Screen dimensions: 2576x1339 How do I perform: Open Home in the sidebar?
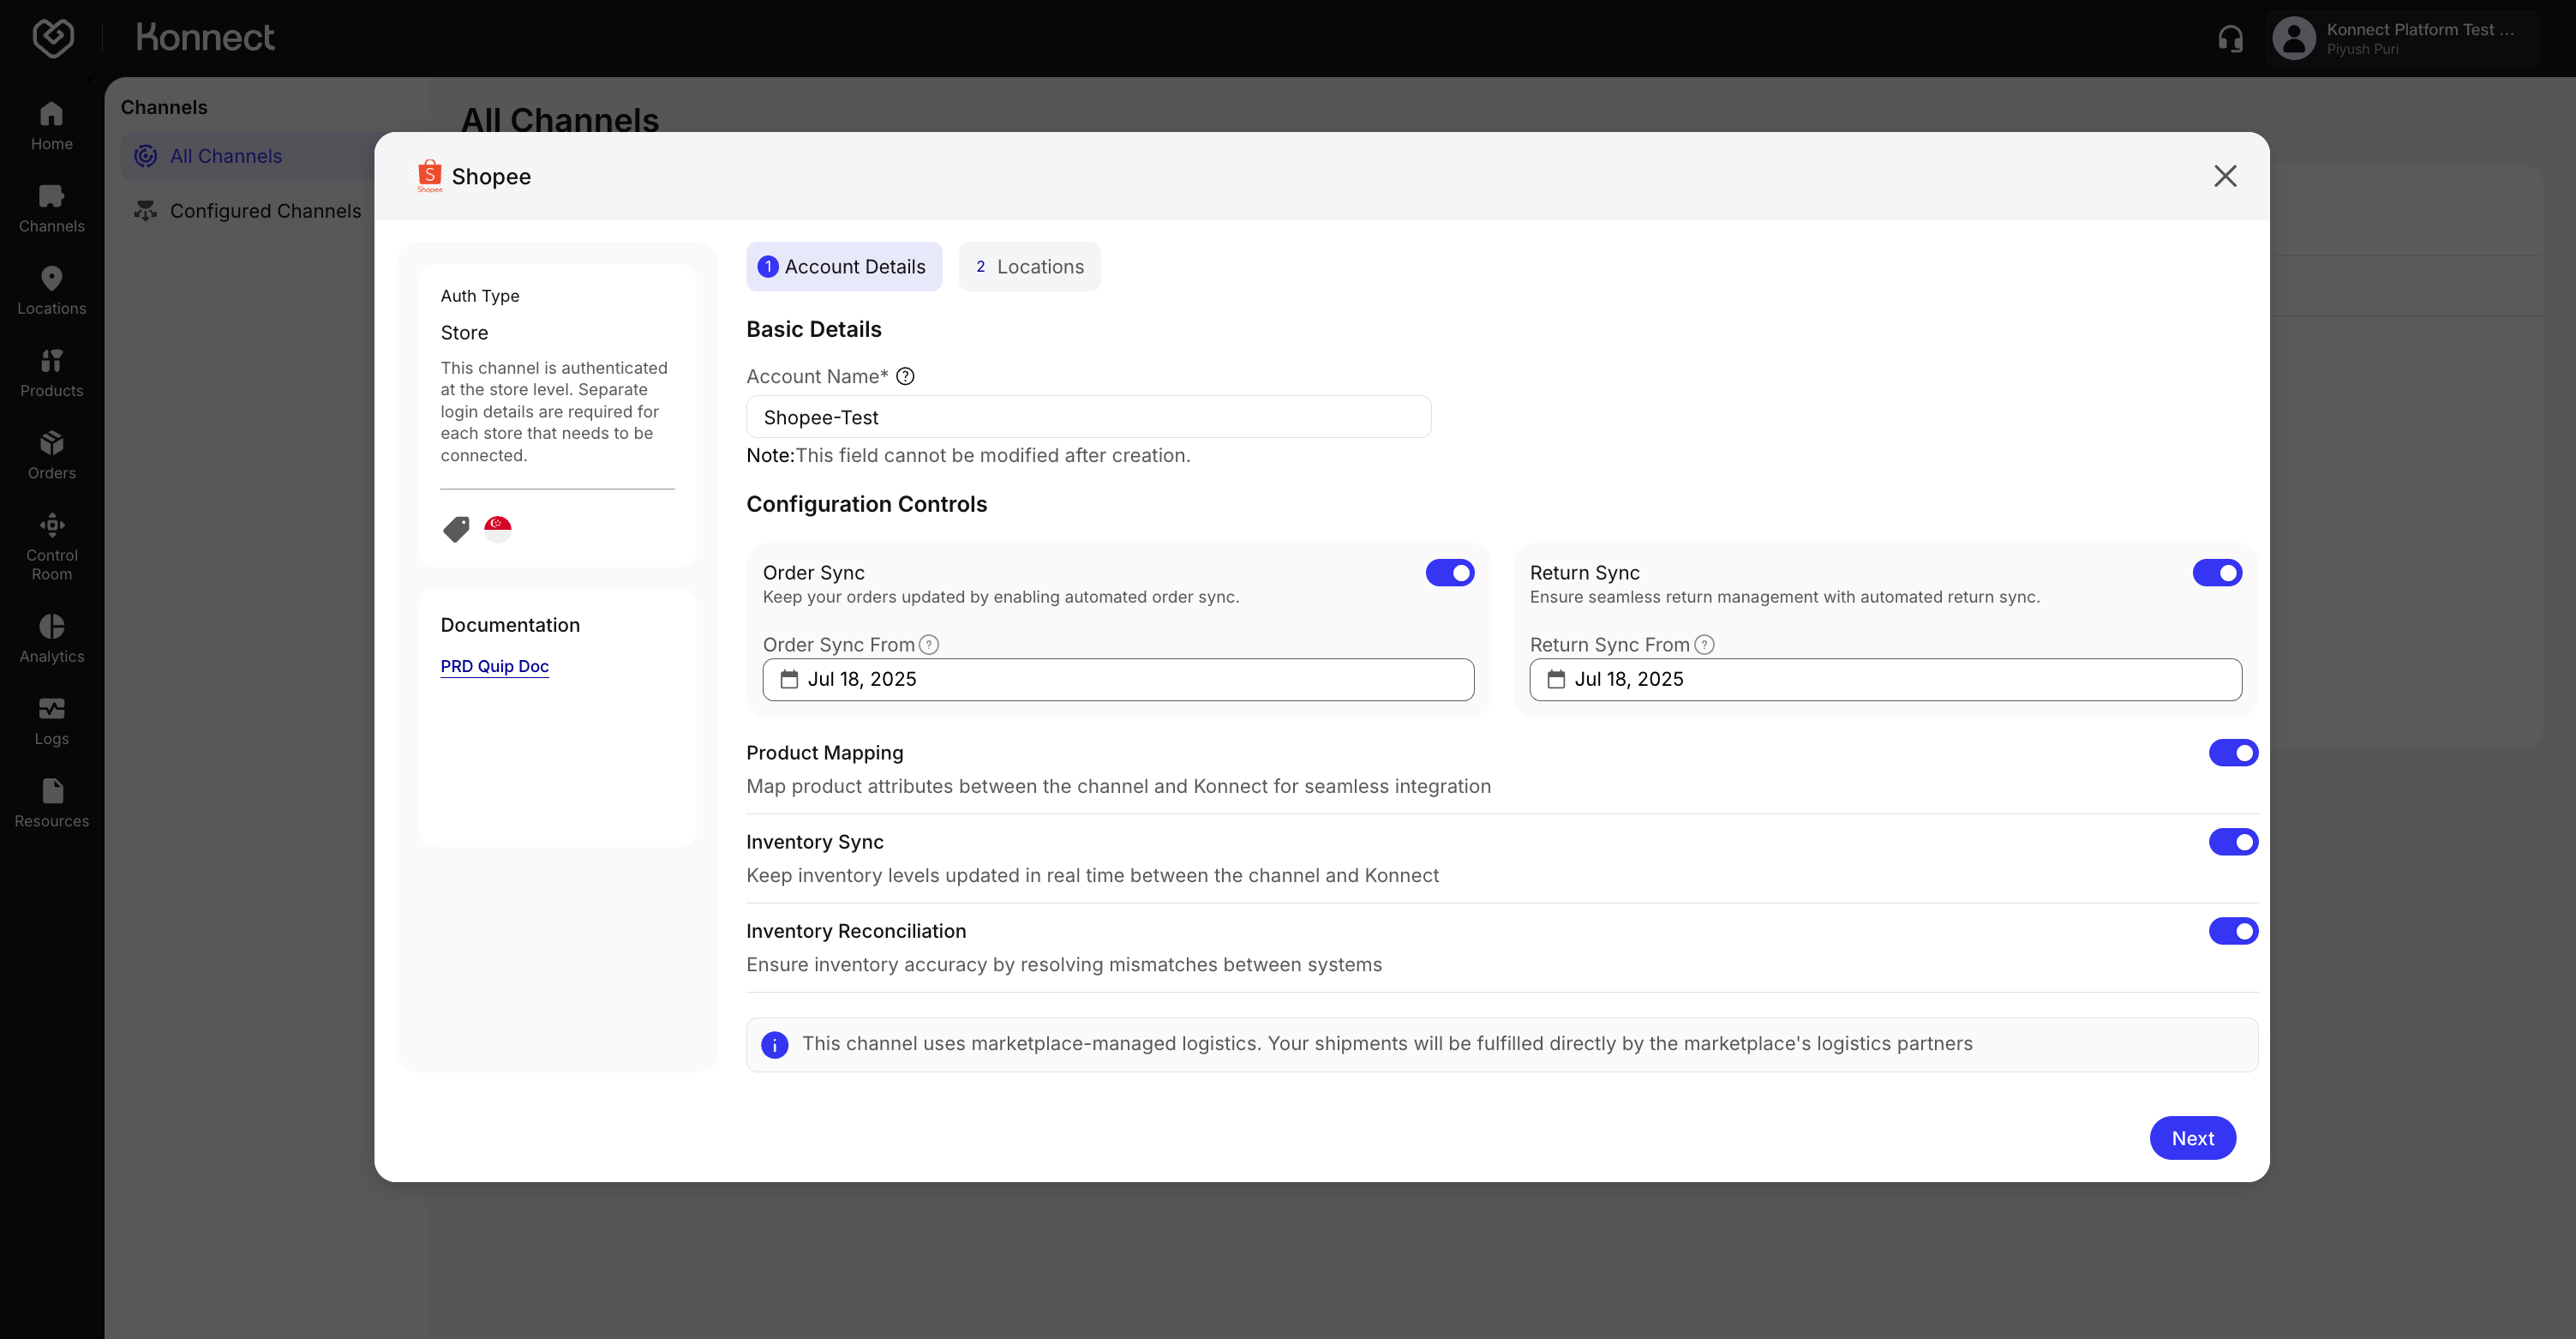coord(51,126)
